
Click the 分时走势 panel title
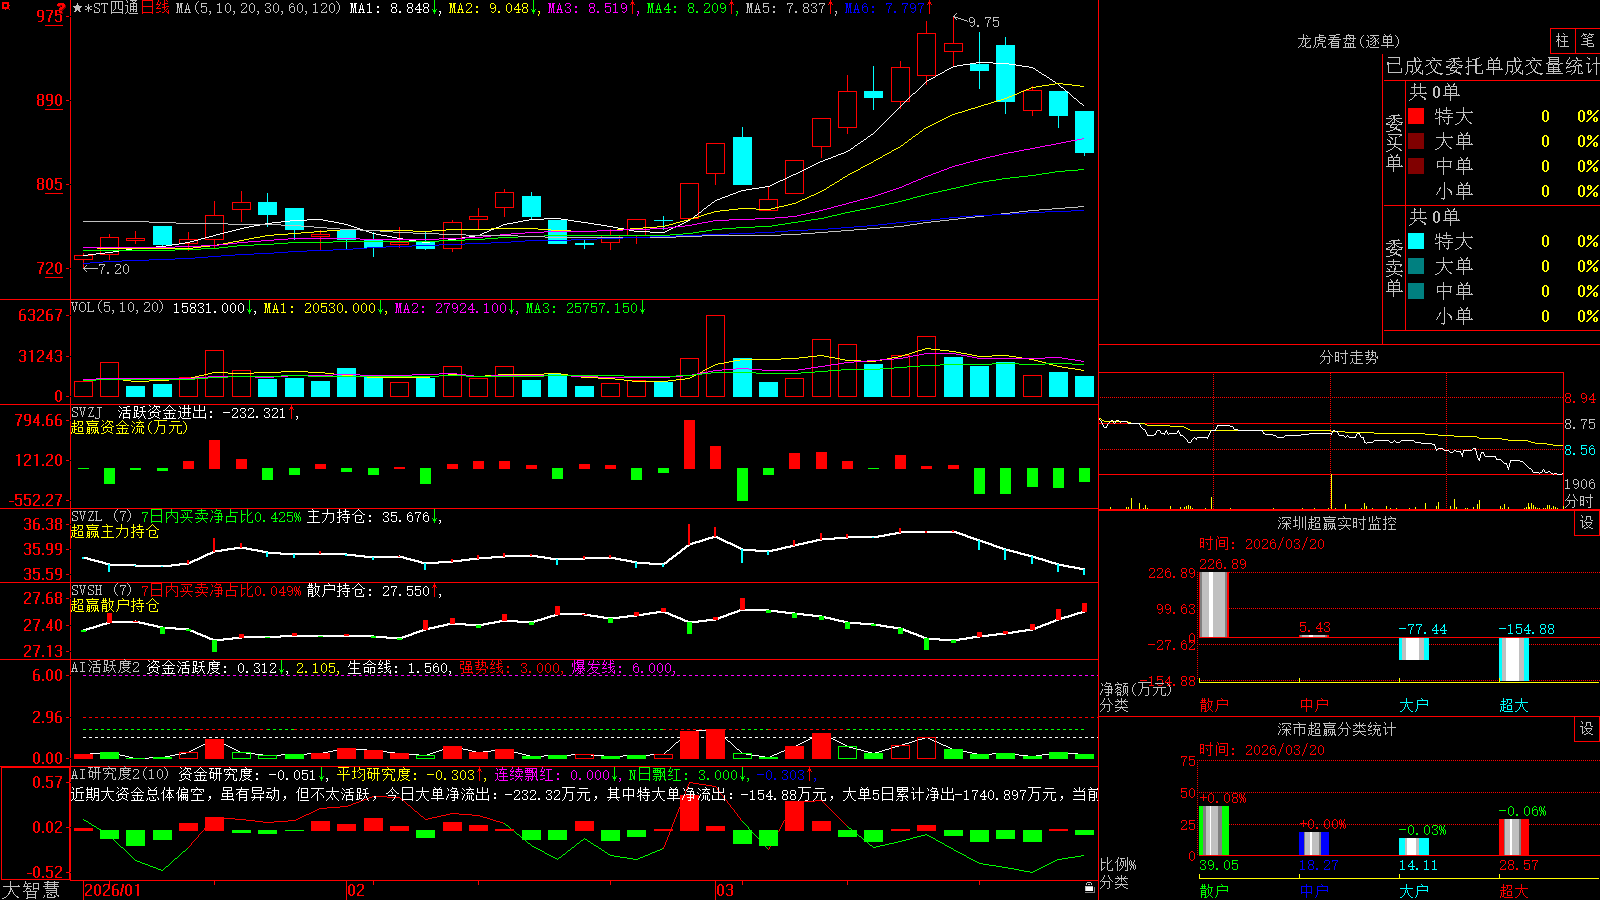pyautogui.click(x=1348, y=357)
